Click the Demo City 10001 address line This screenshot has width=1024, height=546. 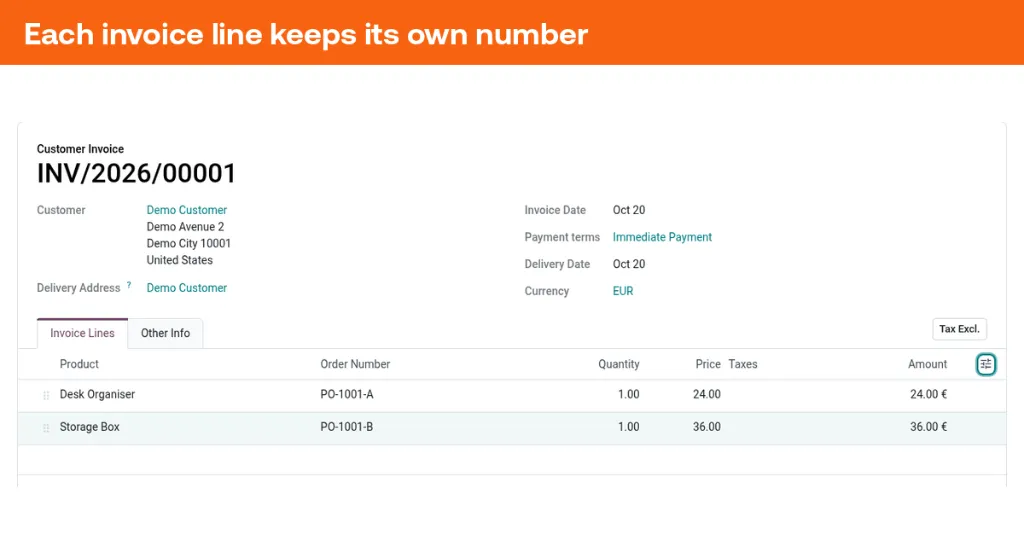click(x=189, y=243)
